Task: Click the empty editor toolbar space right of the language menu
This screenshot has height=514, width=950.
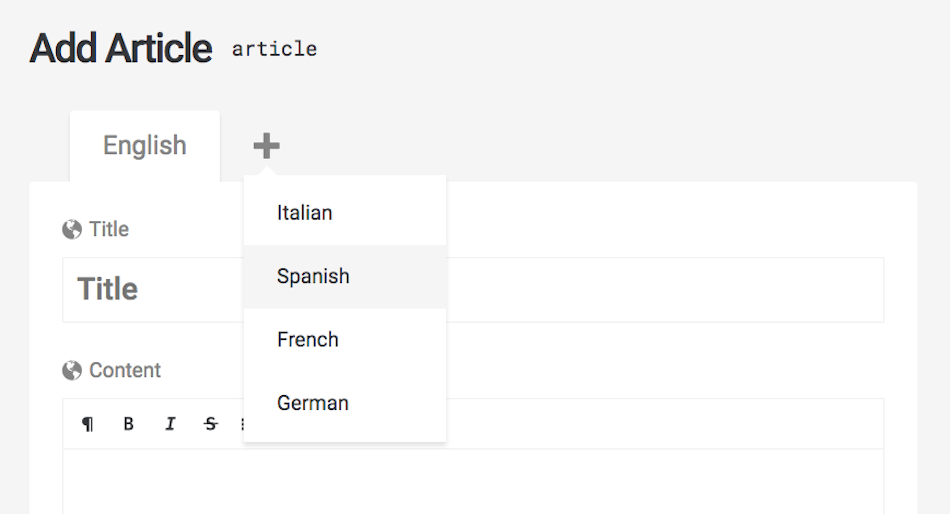Action: pyautogui.click(x=665, y=424)
